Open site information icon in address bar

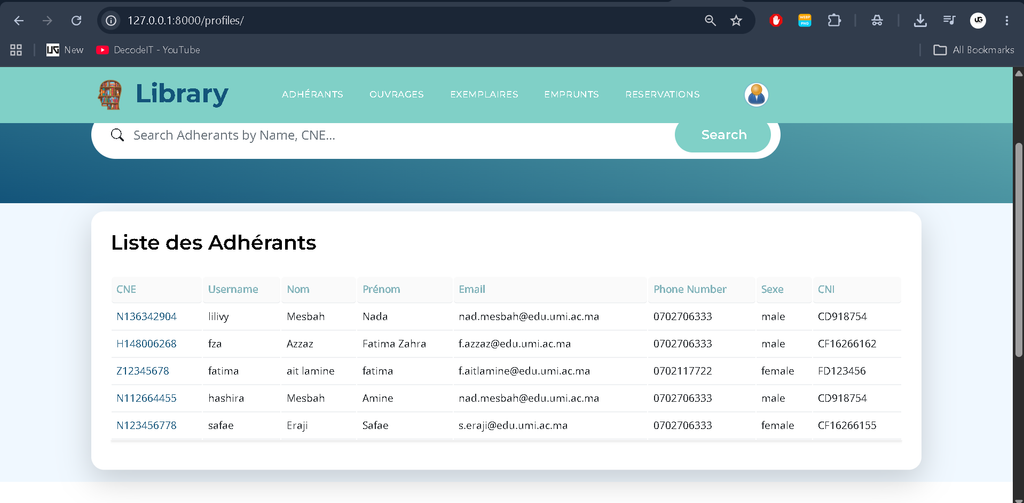[112, 21]
